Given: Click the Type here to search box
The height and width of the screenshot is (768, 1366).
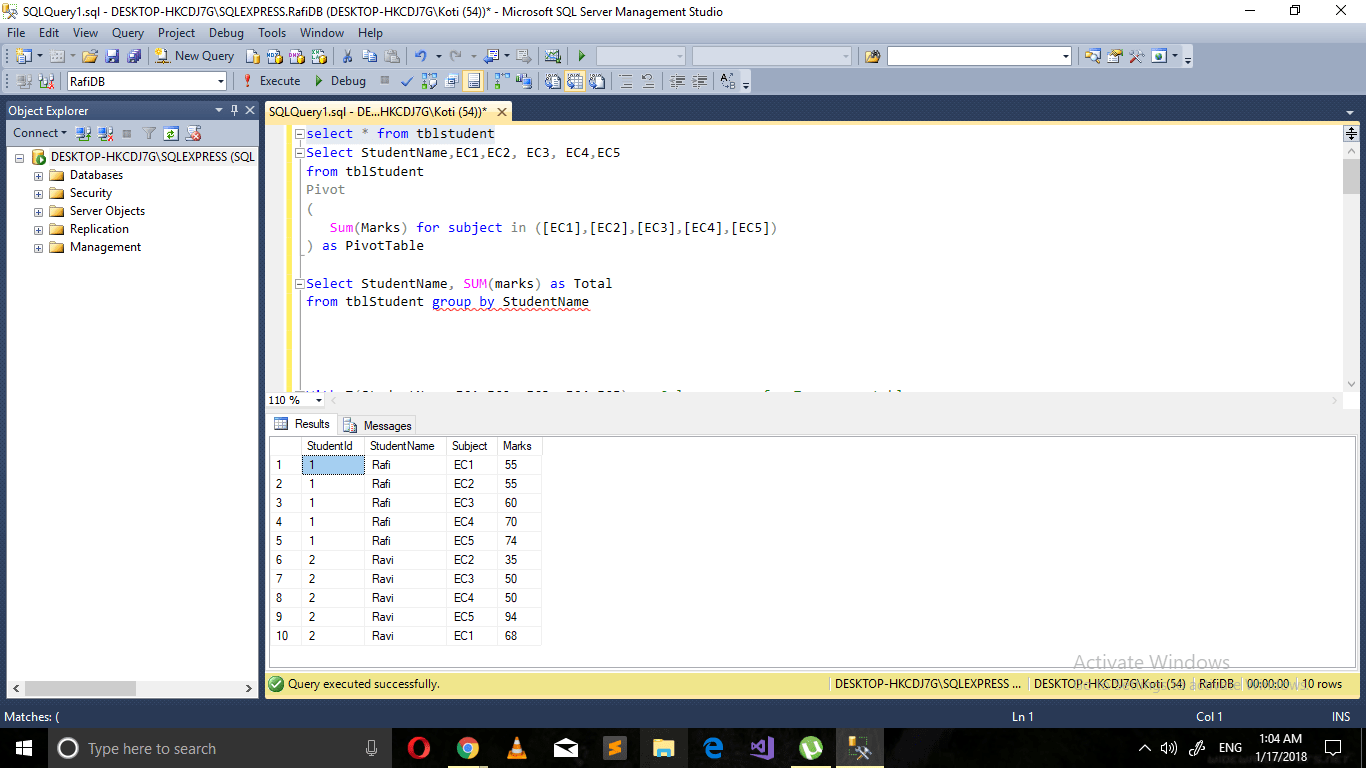Looking at the screenshot, I should [x=220, y=748].
